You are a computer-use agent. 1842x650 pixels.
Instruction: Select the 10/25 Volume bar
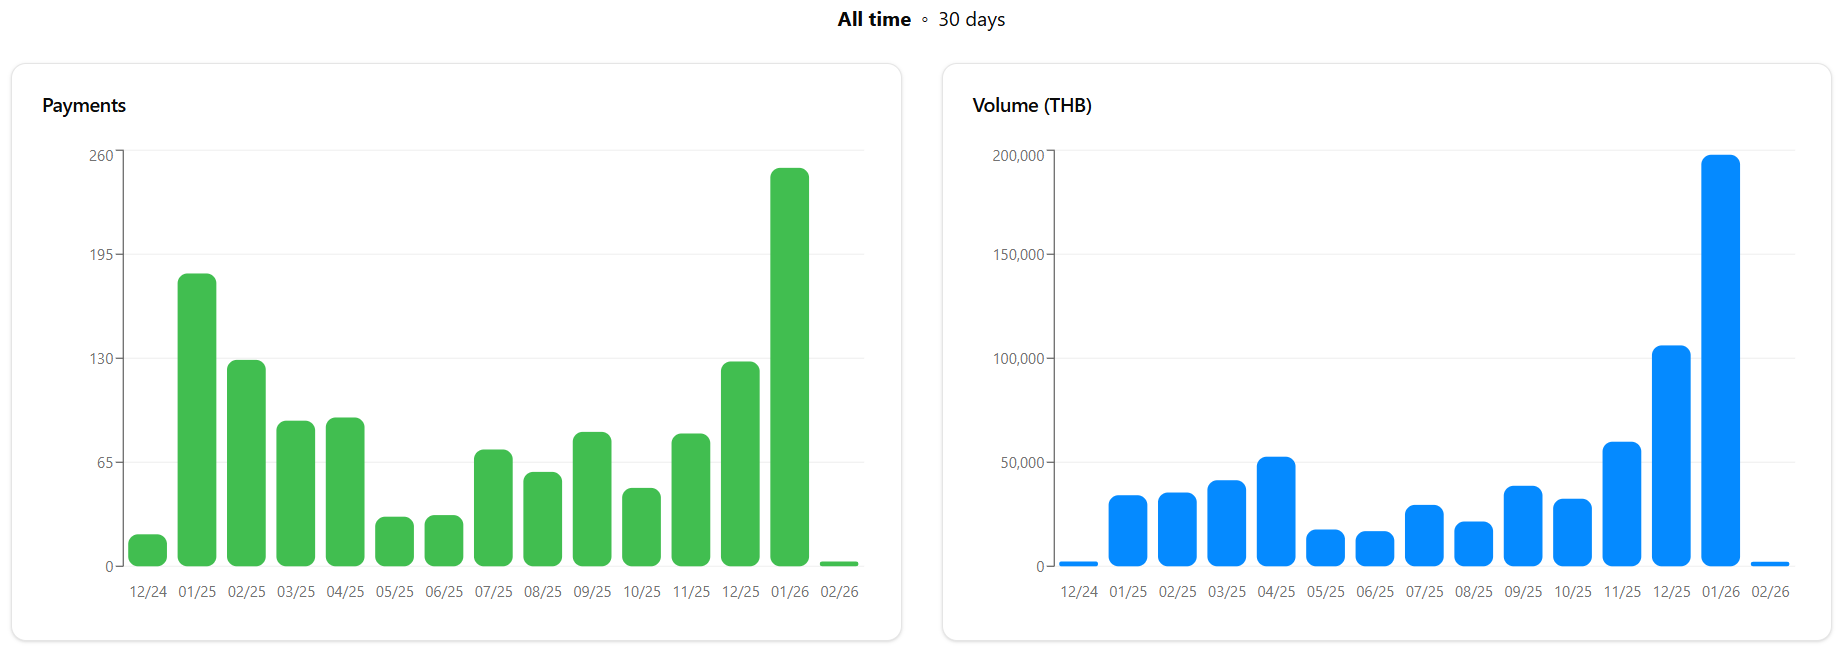pos(1572,532)
